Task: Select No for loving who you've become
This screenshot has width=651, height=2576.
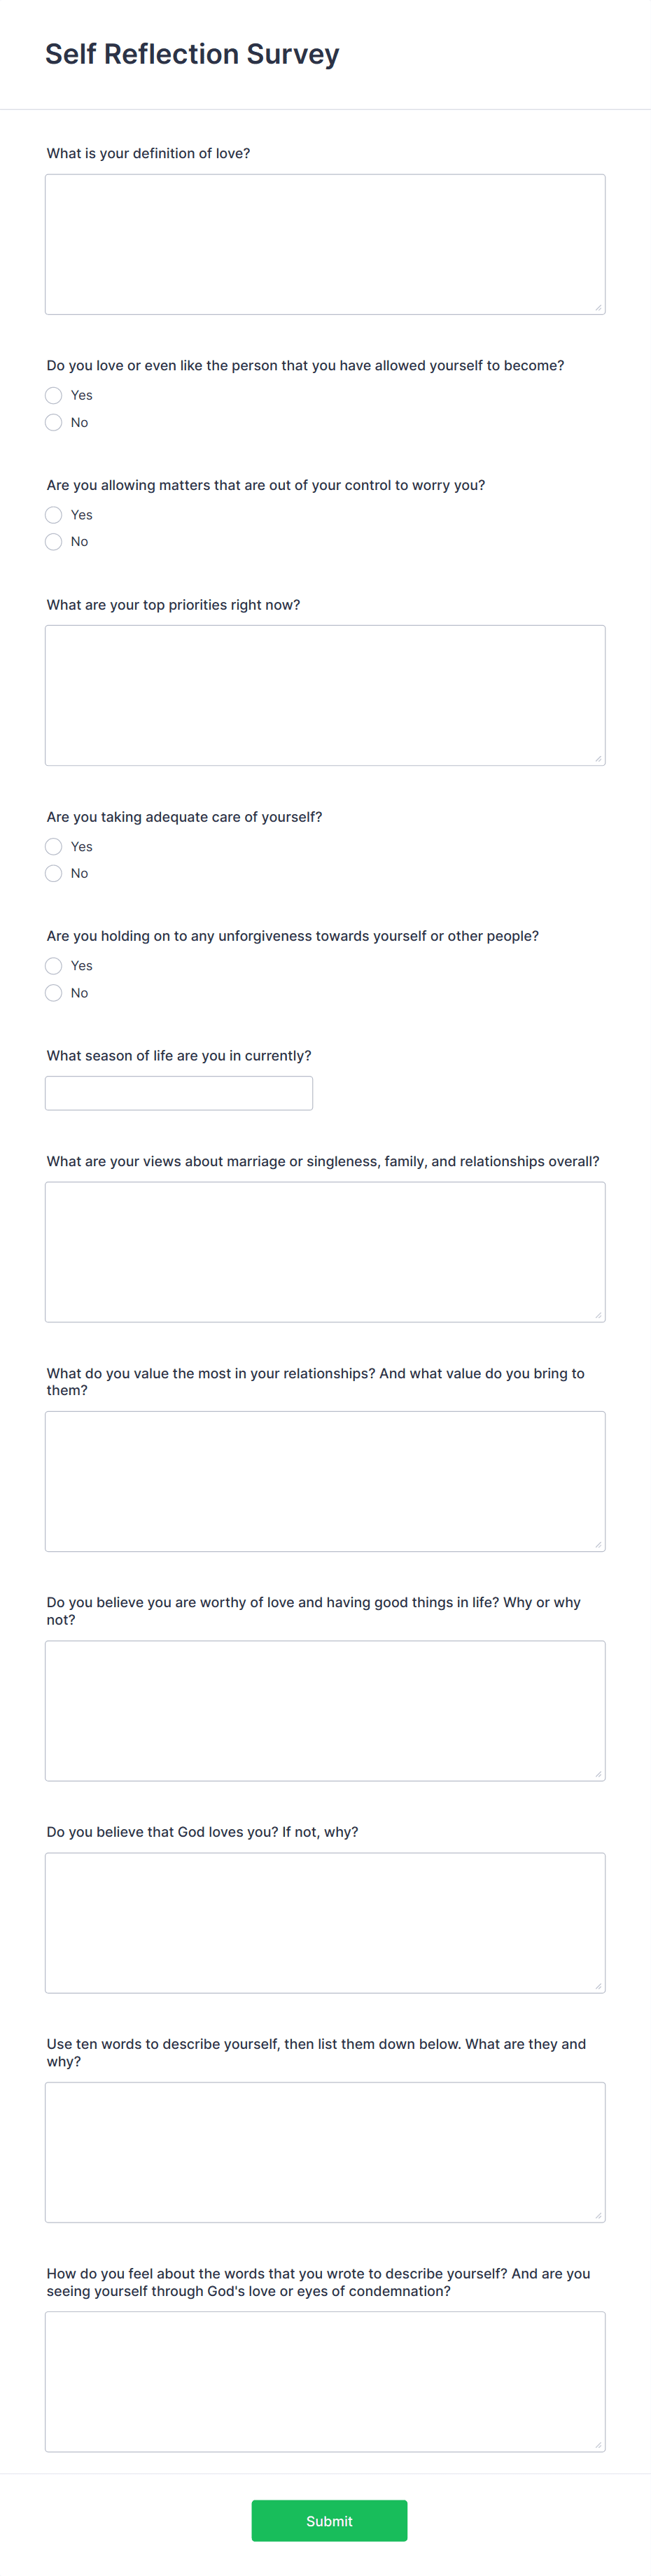Action: pos(54,422)
